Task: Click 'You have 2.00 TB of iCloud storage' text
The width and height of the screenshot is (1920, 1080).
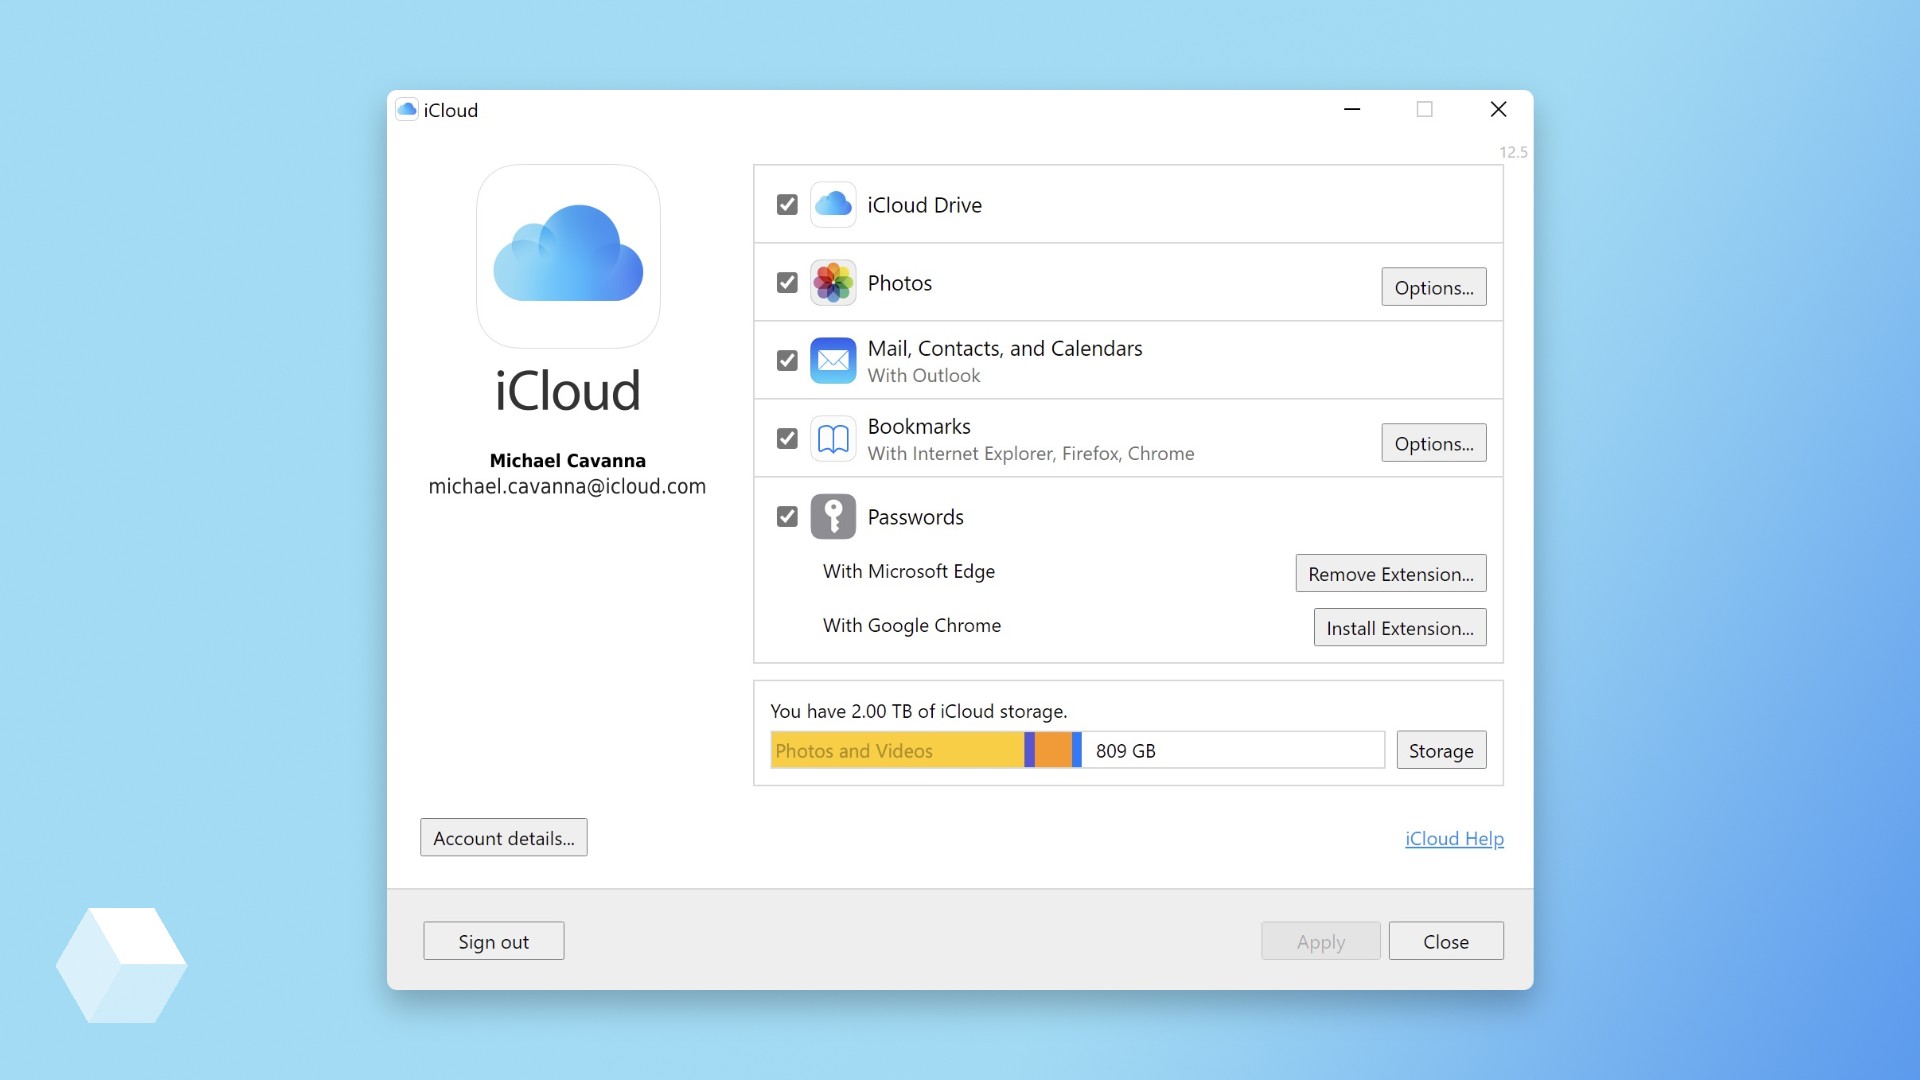Action: [x=919, y=711]
